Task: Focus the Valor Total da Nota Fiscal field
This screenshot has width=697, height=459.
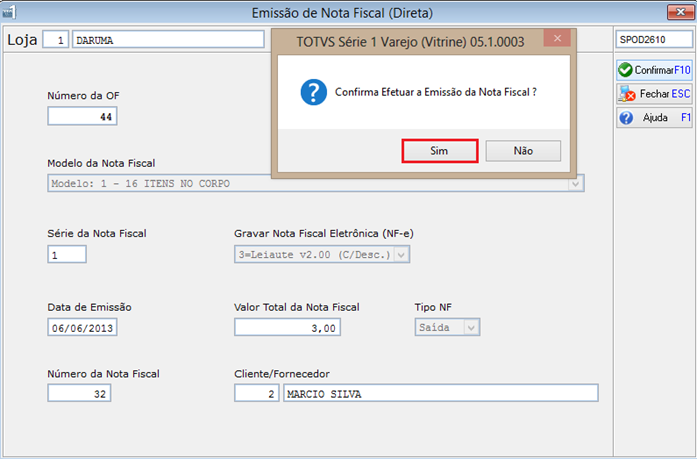Action: [288, 328]
